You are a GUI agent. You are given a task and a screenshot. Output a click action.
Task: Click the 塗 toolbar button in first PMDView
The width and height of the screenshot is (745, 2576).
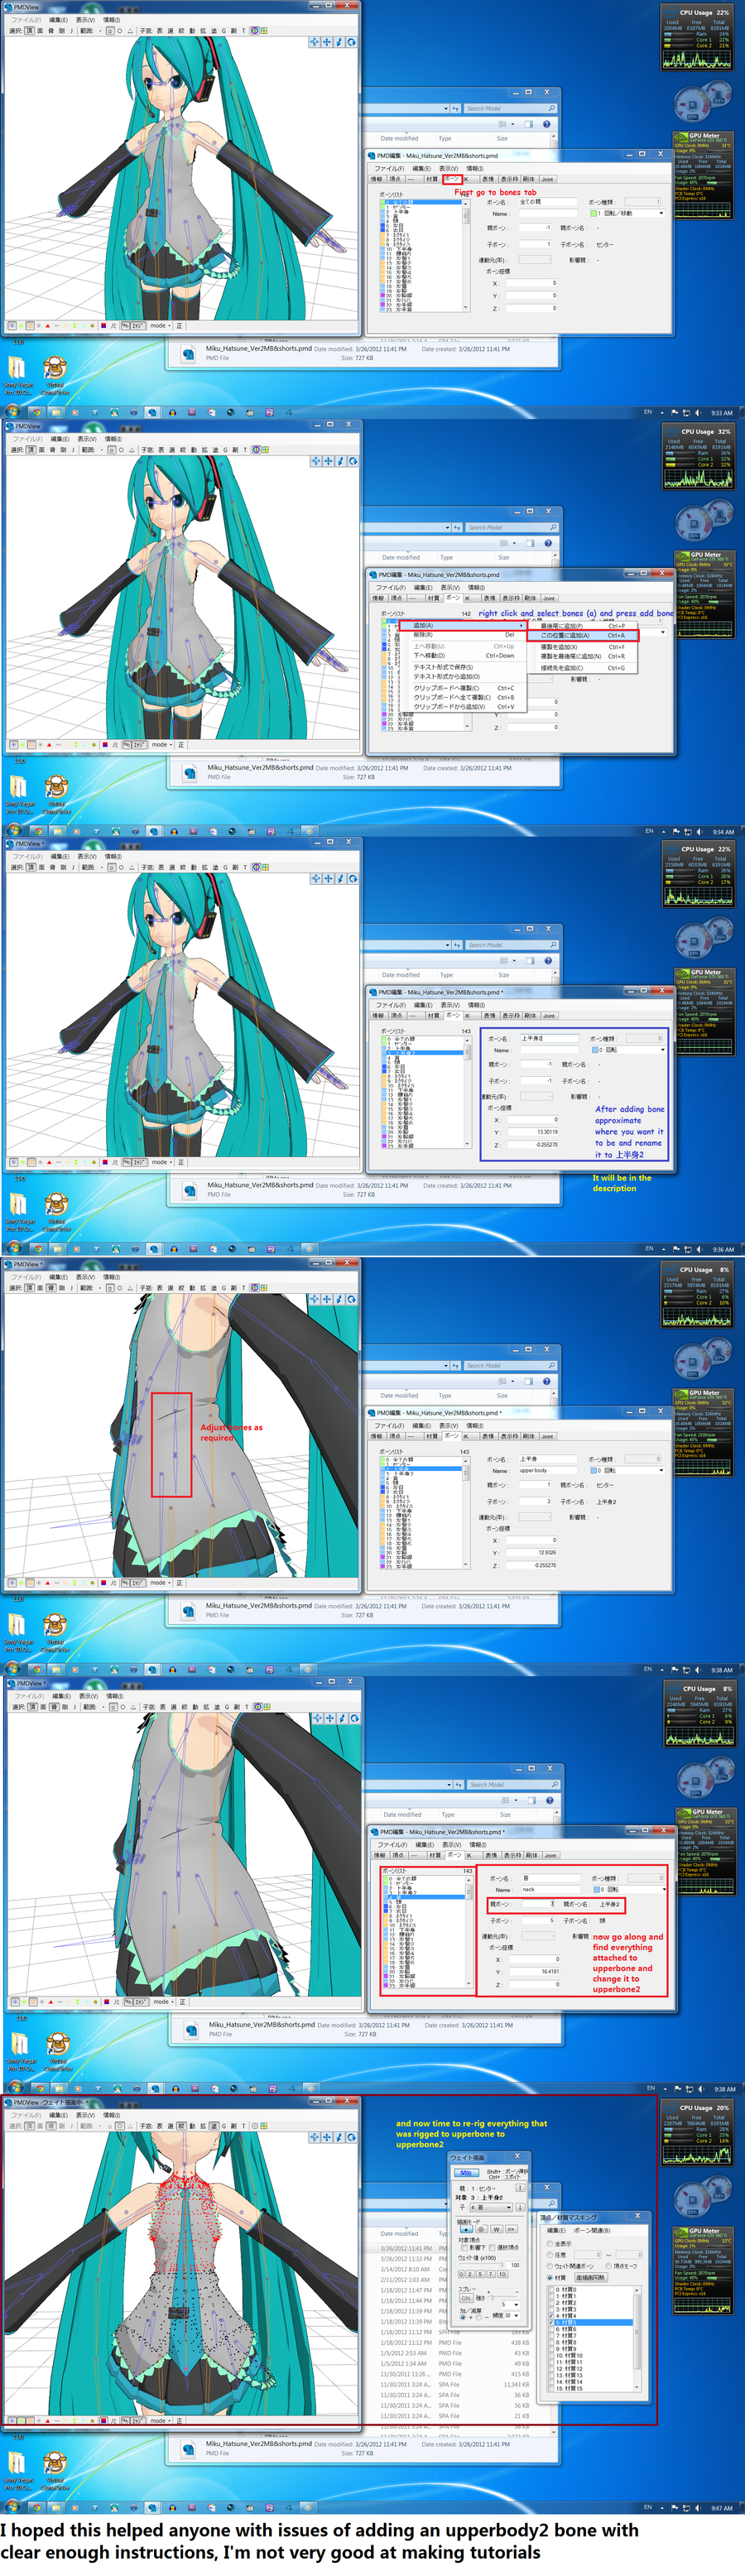click(x=214, y=31)
